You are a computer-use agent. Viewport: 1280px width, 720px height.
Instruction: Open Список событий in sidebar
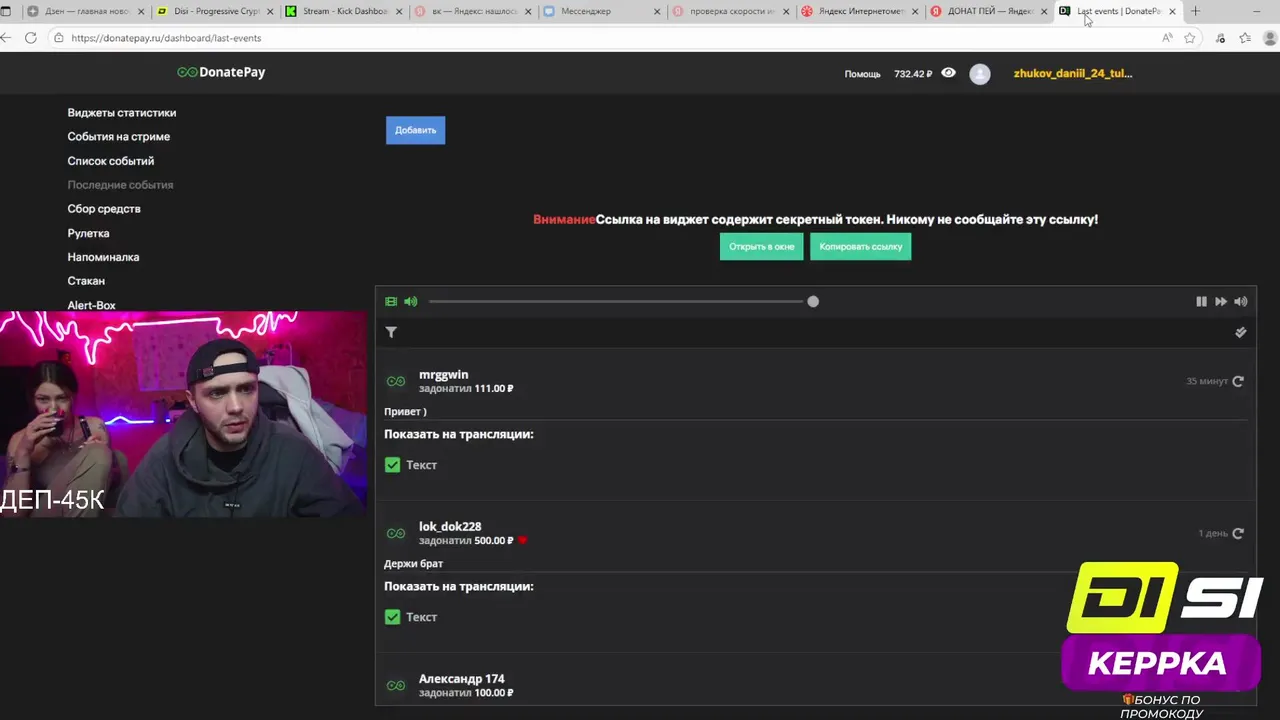[111, 161]
